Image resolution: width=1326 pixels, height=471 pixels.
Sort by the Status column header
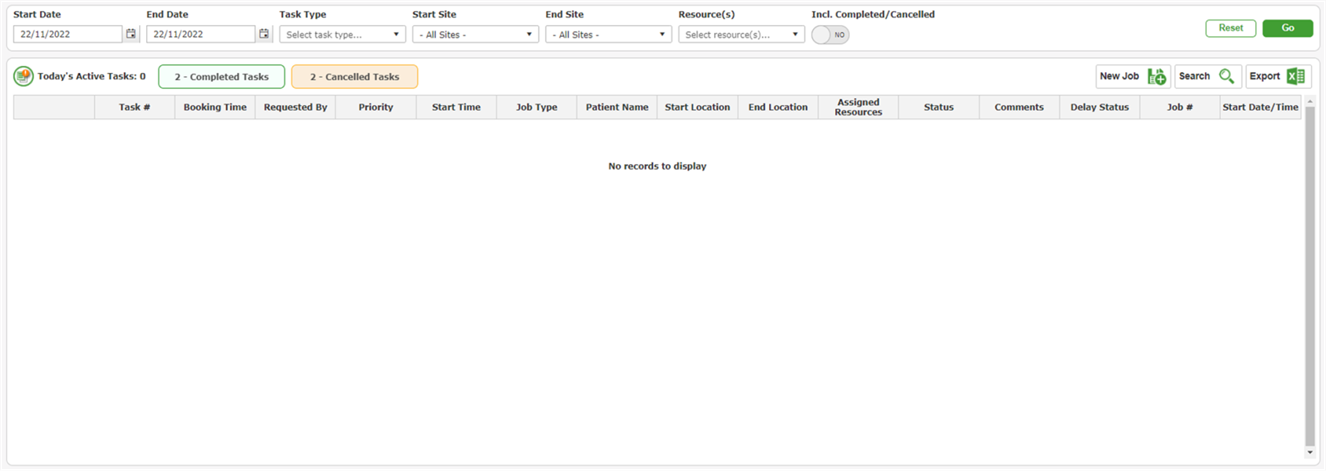[x=939, y=107]
